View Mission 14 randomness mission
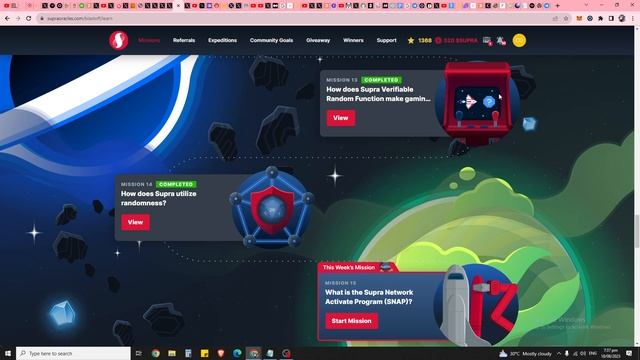Image resolution: width=640 pixels, height=360 pixels. tap(136, 222)
